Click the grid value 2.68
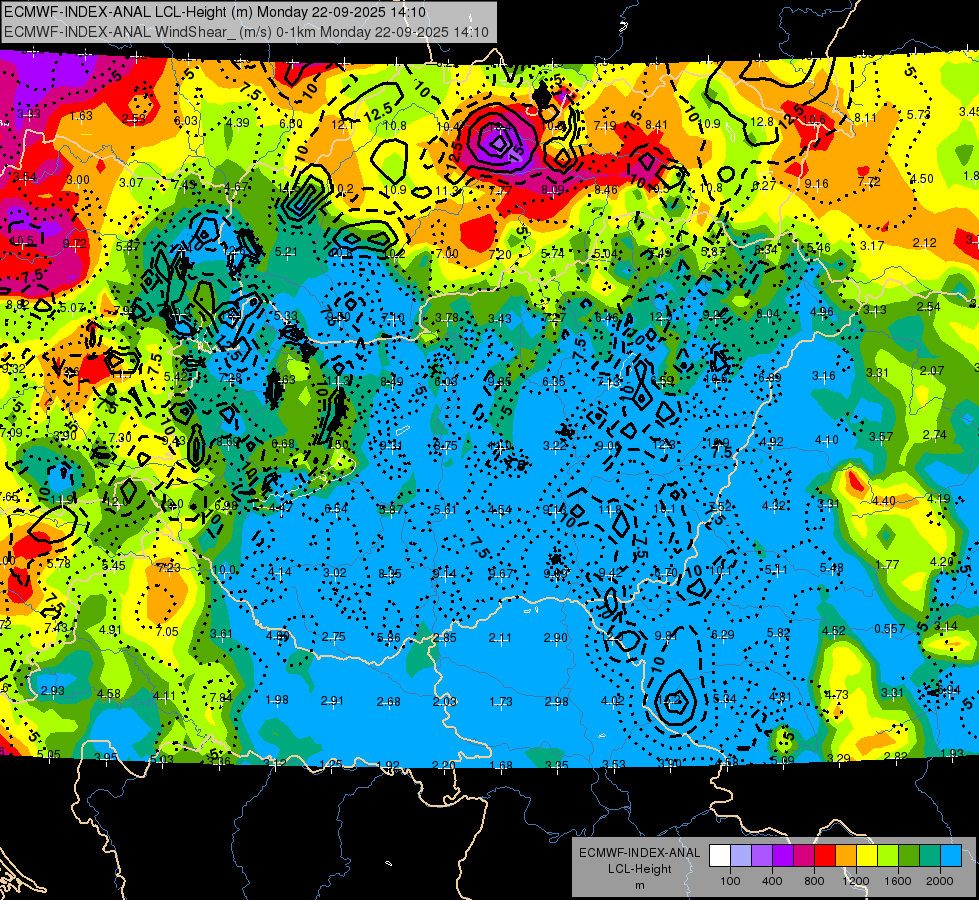979x900 pixels. point(388,702)
